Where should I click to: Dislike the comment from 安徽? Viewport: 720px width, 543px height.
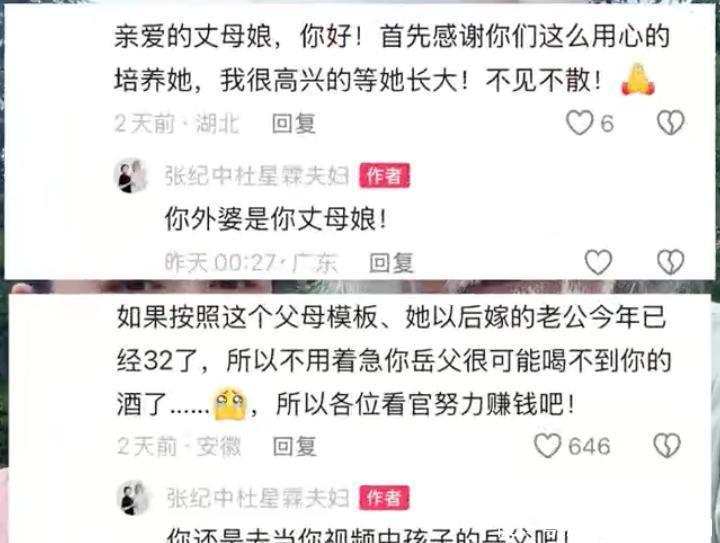click(x=667, y=446)
